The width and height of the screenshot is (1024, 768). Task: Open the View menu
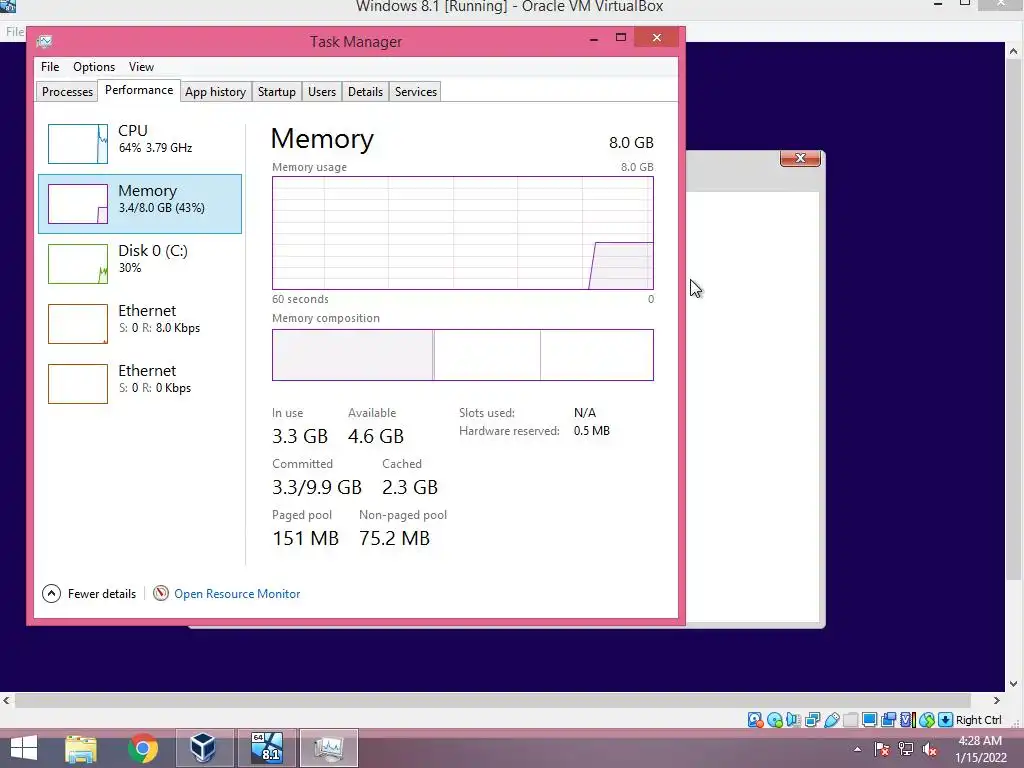point(141,67)
